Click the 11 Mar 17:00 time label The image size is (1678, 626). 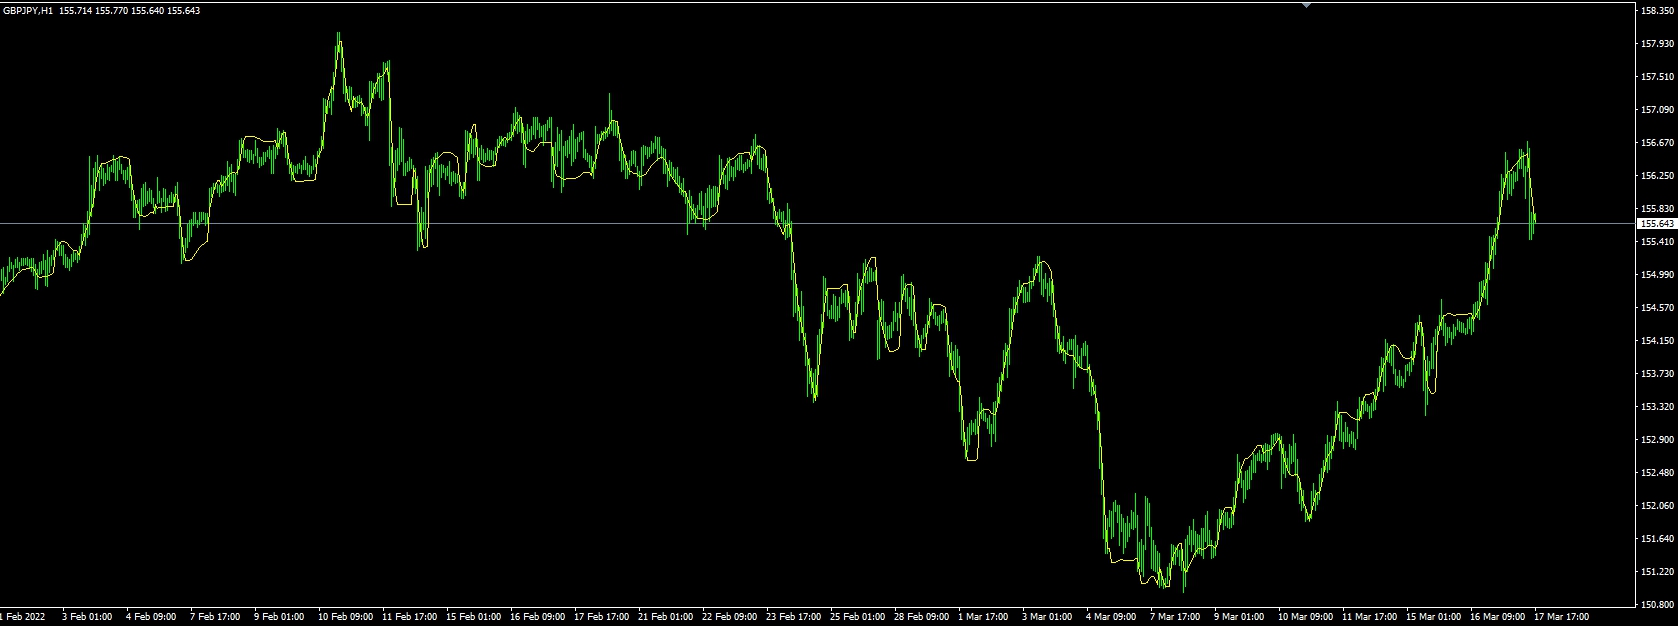1370,617
